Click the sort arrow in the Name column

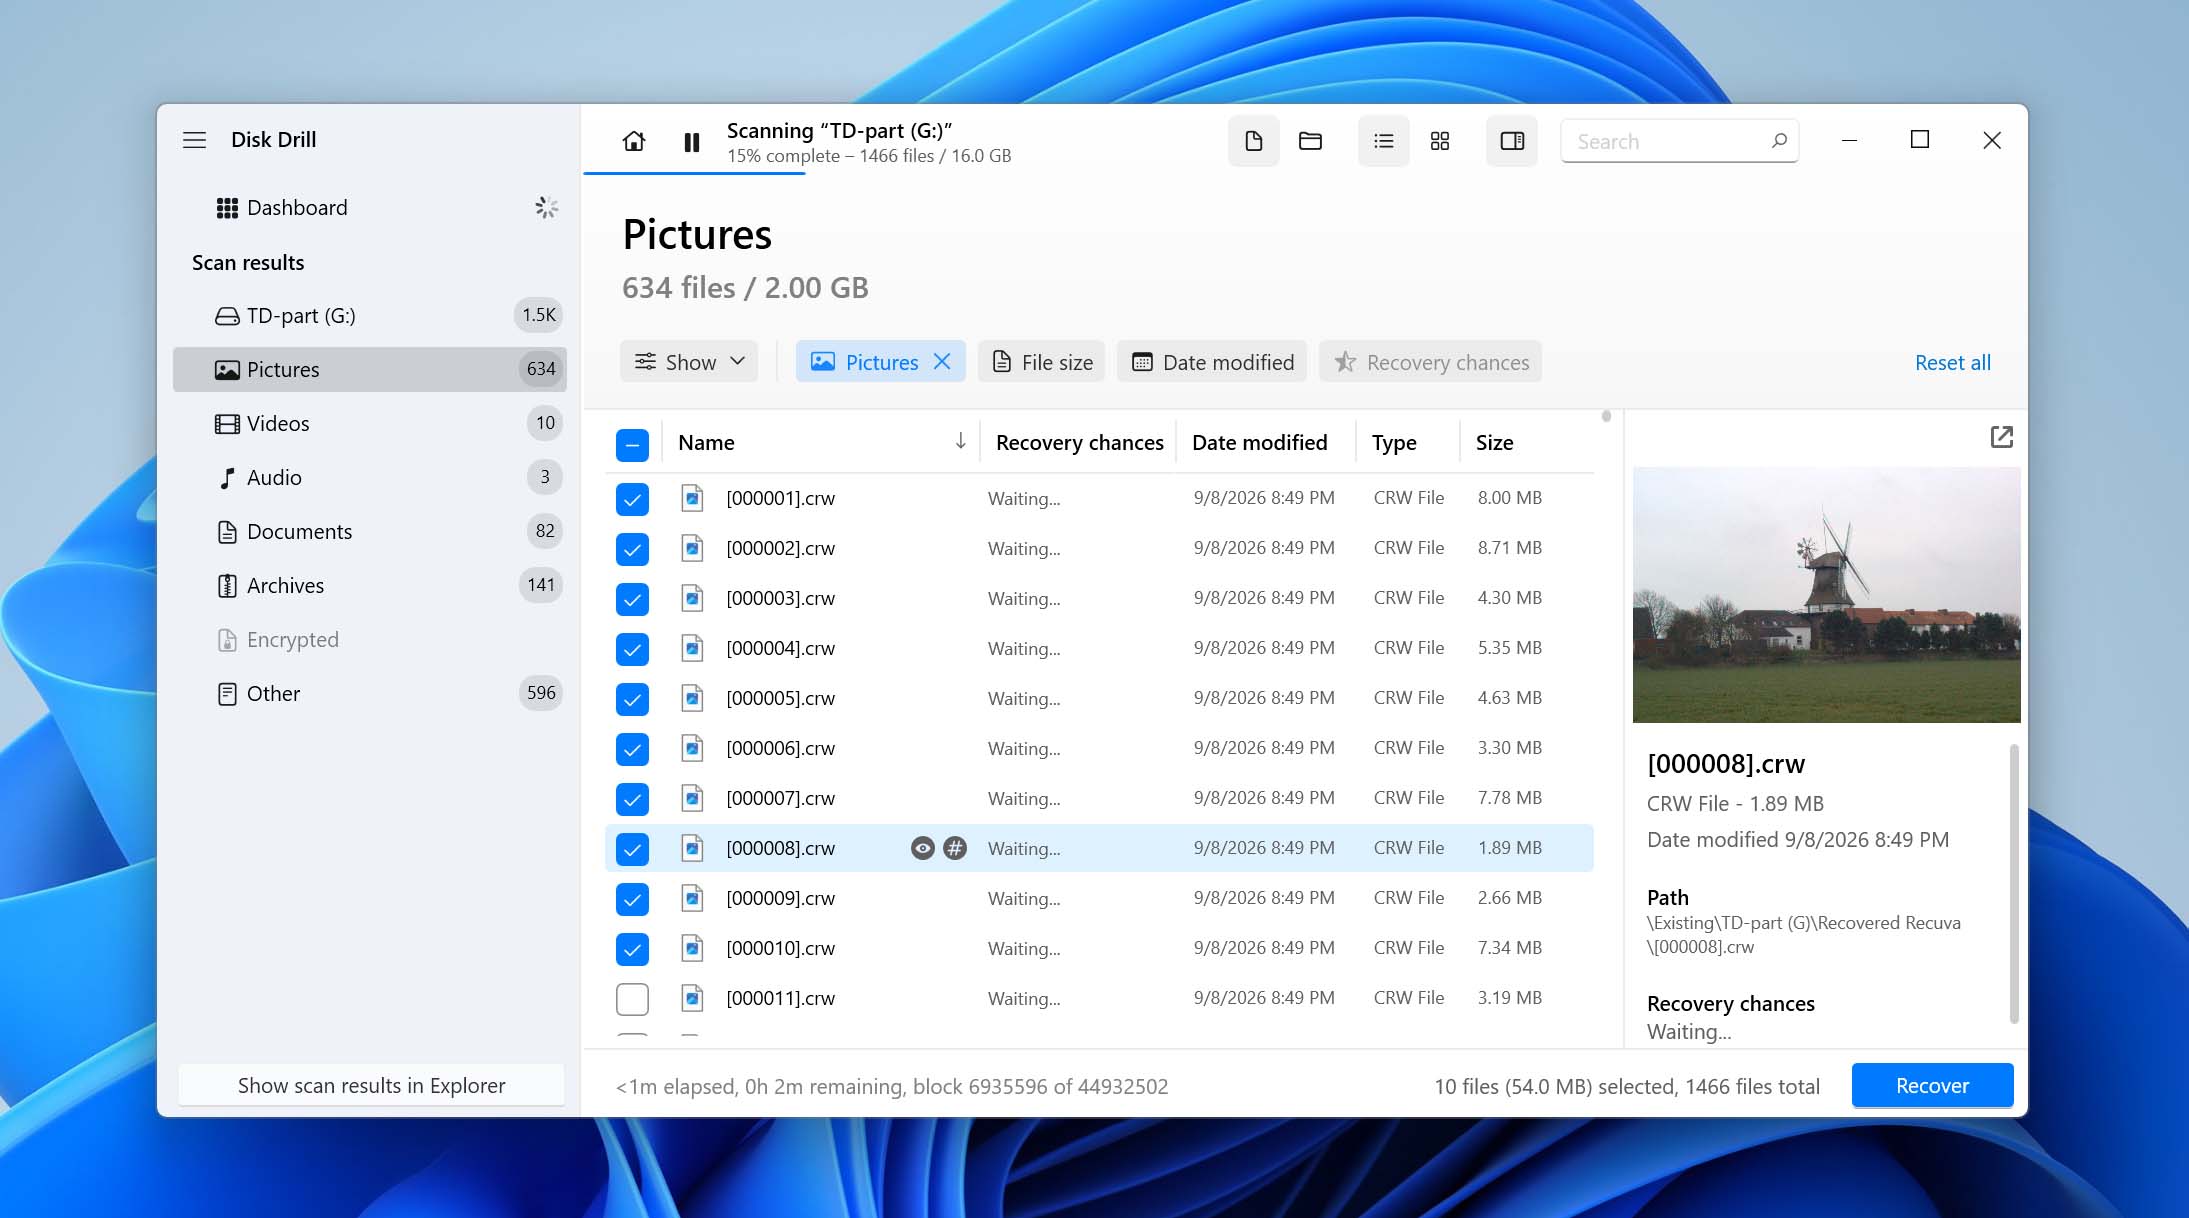click(960, 441)
